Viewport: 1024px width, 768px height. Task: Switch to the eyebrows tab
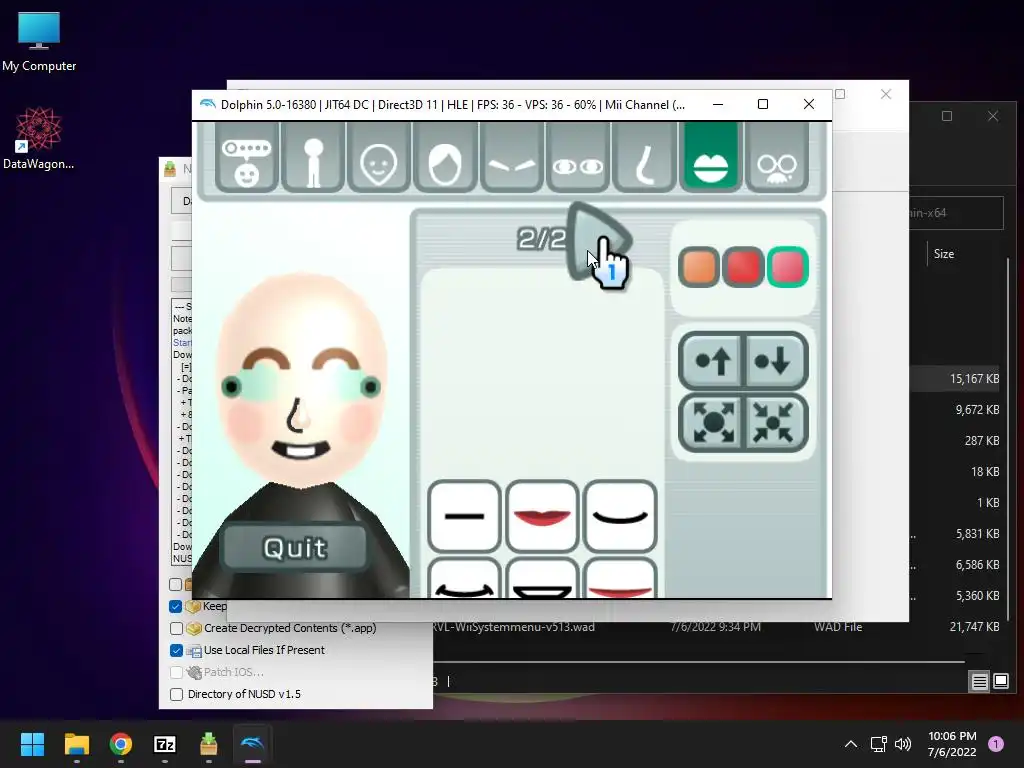[511, 157]
